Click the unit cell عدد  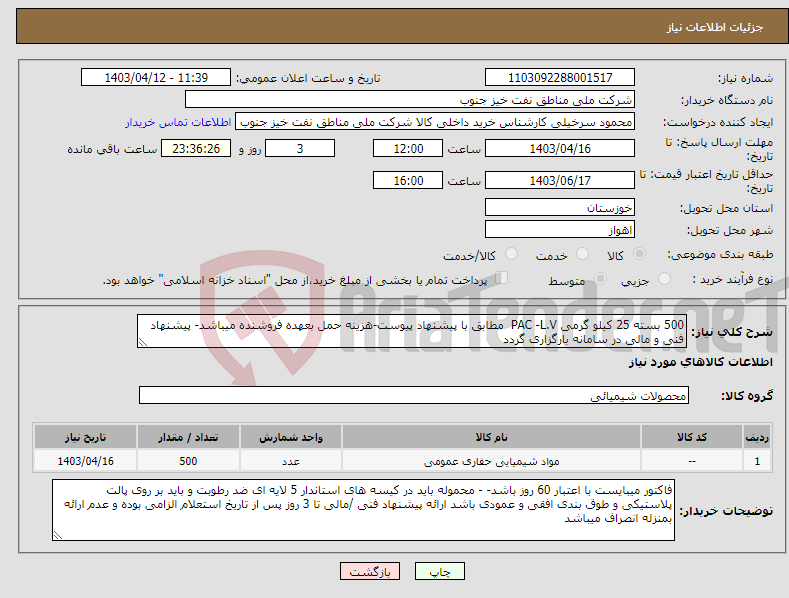point(291,461)
